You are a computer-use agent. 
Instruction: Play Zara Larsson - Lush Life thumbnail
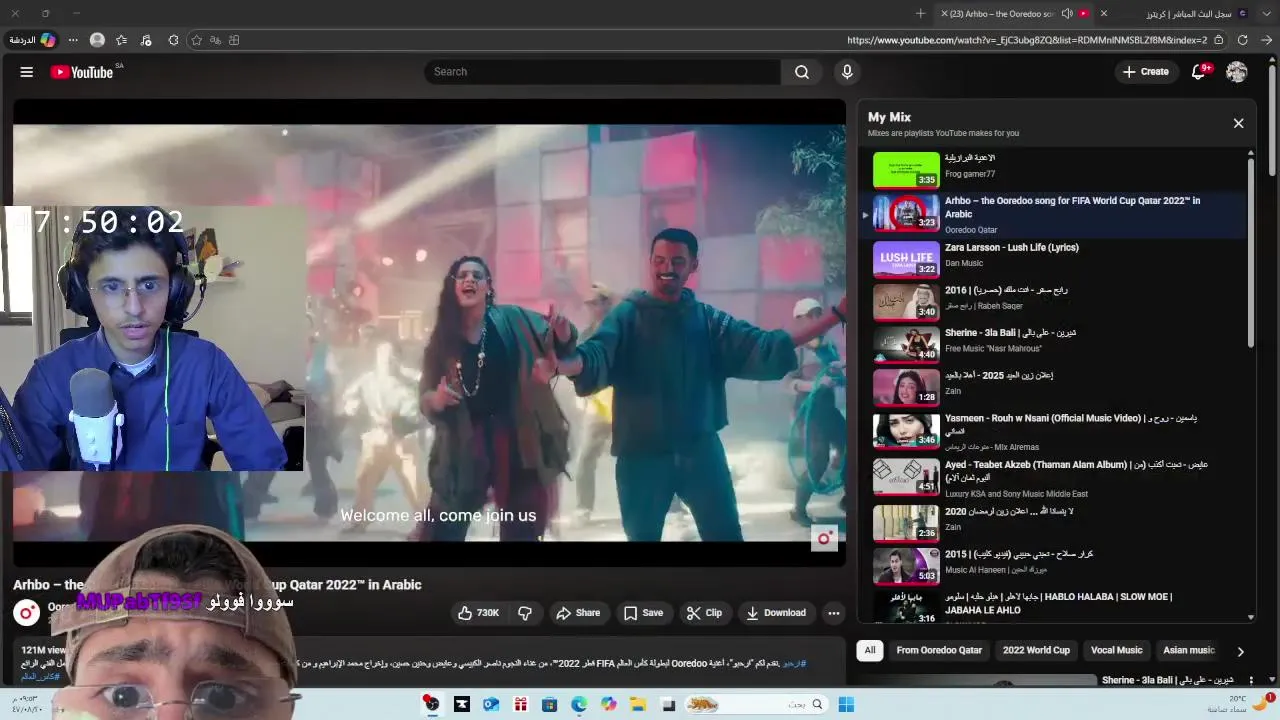pyautogui.click(x=906, y=259)
